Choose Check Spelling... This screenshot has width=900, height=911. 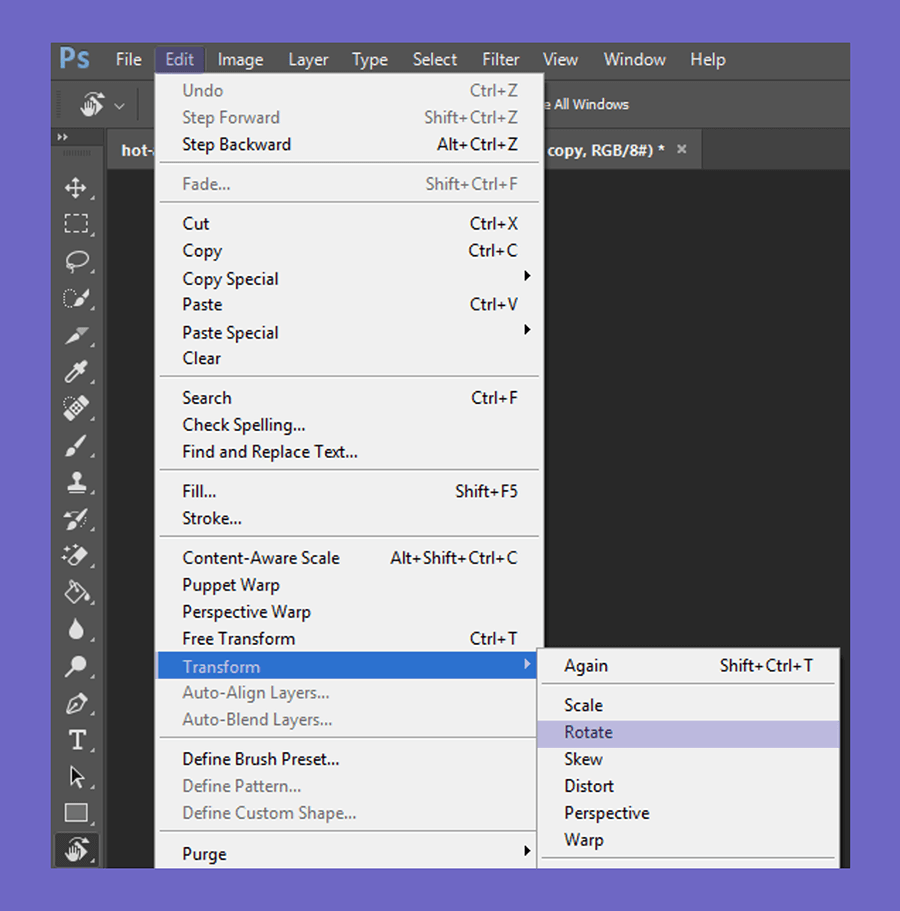click(349, 425)
